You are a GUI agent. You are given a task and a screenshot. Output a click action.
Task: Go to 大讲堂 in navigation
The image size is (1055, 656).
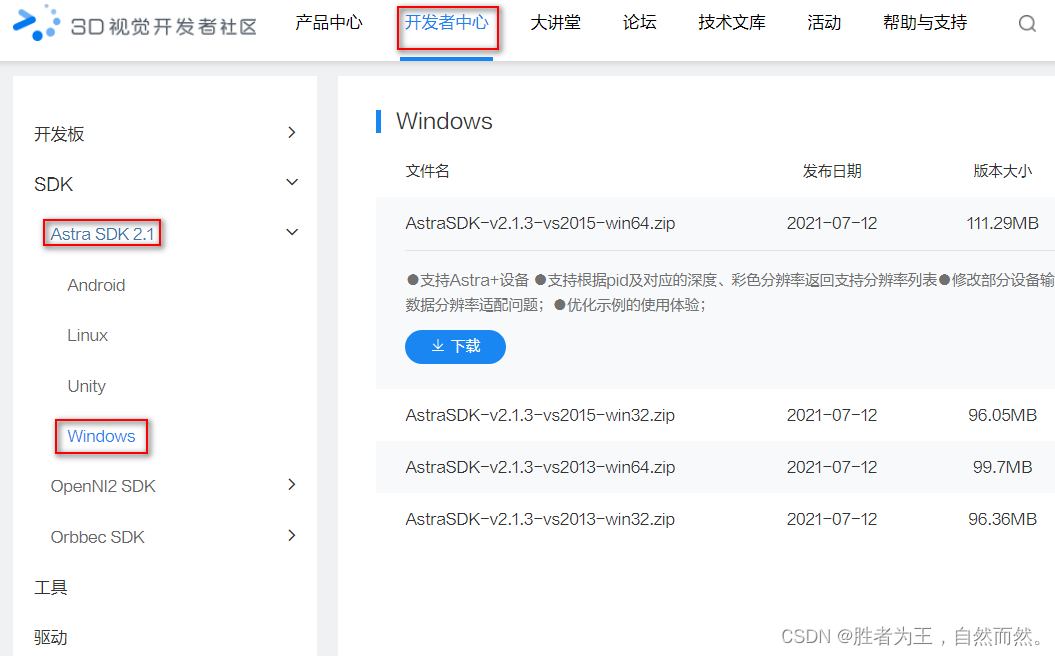point(555,23)
